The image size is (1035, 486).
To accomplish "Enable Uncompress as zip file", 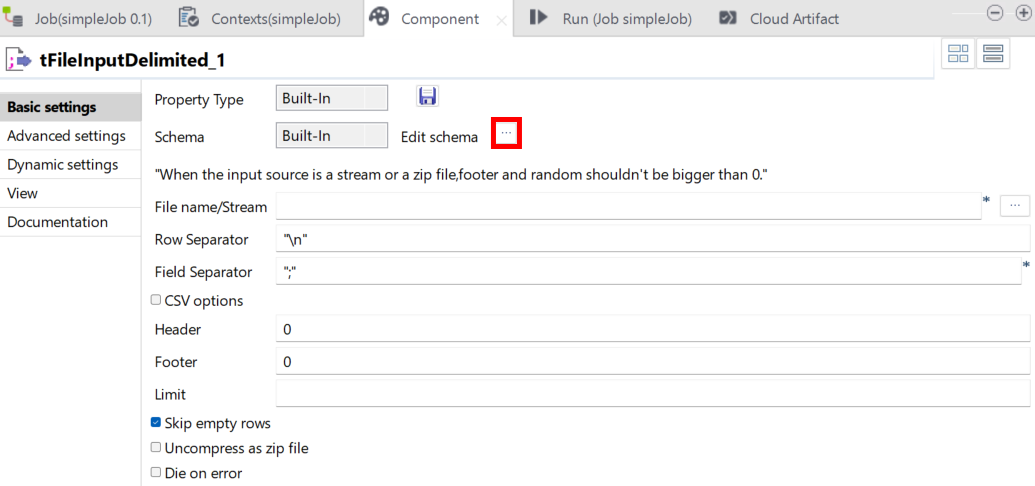I will [x=156, y=448].
